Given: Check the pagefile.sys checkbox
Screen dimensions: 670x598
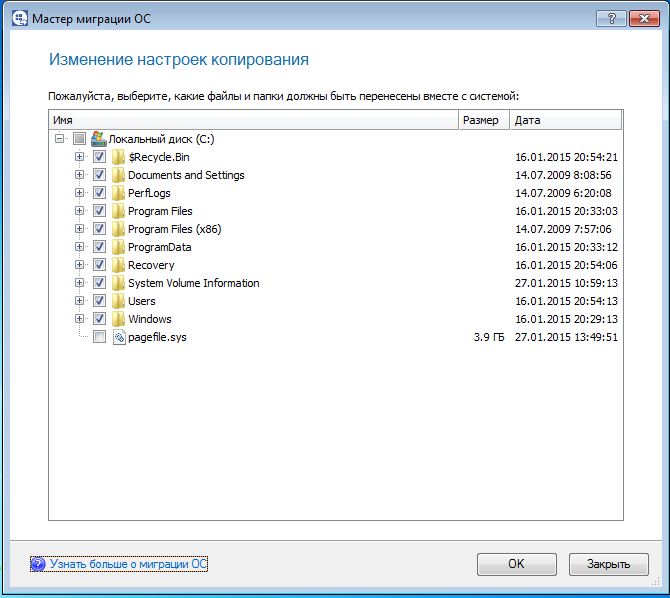Looking at the screenshot, I should pos(99,337).
